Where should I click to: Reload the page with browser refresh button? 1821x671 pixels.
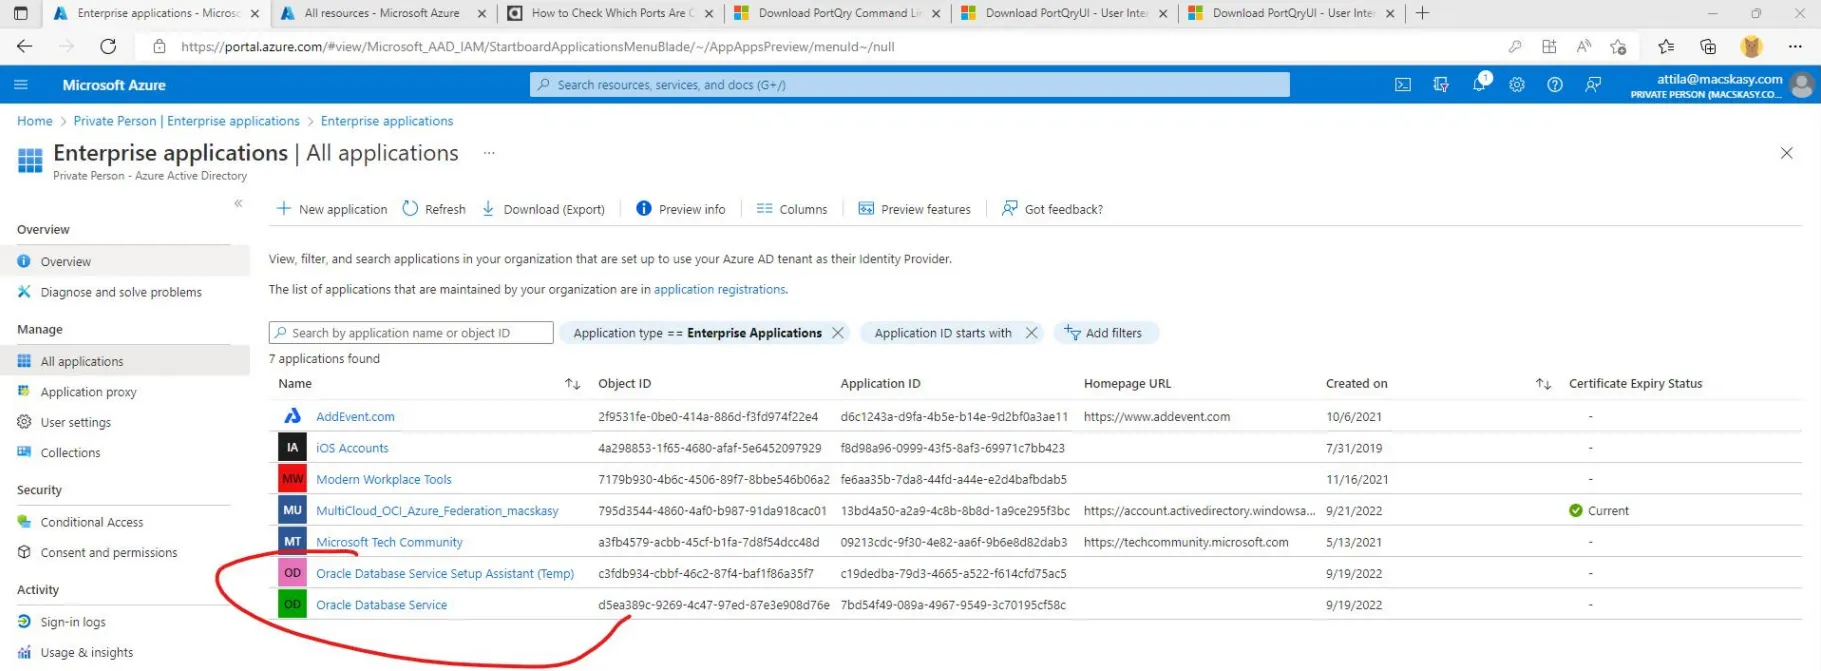(x=108, y=46)
